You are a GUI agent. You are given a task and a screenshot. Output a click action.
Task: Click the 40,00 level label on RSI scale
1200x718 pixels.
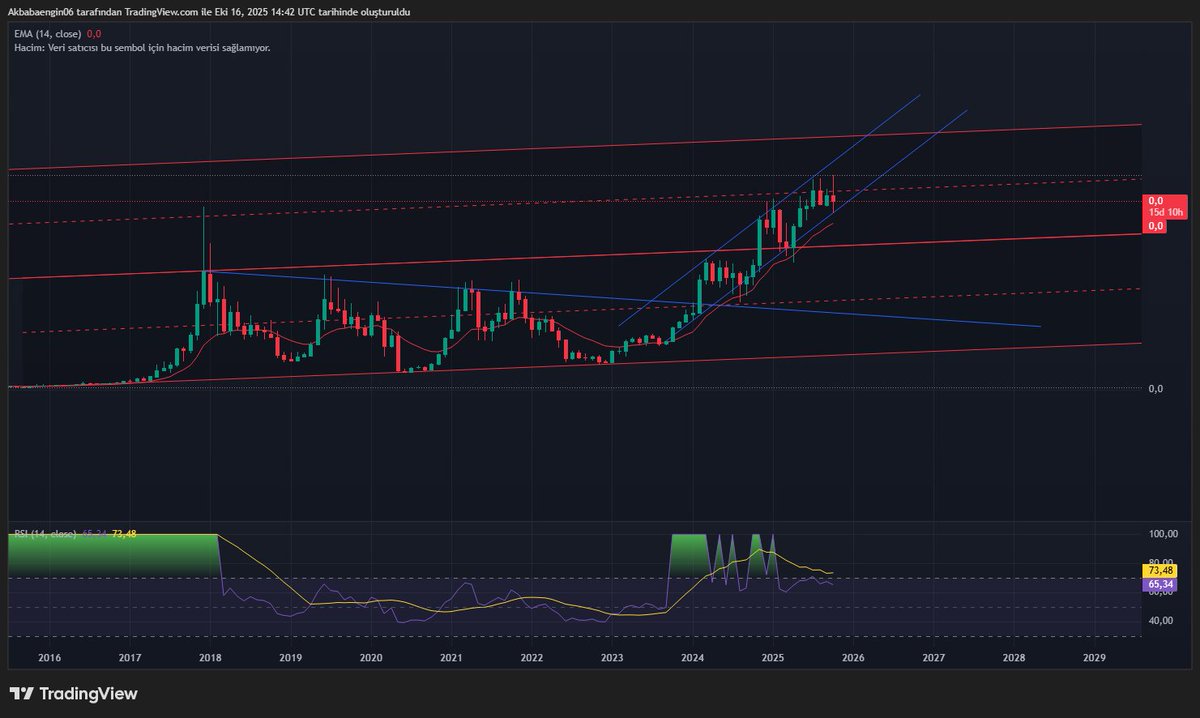1160,619
